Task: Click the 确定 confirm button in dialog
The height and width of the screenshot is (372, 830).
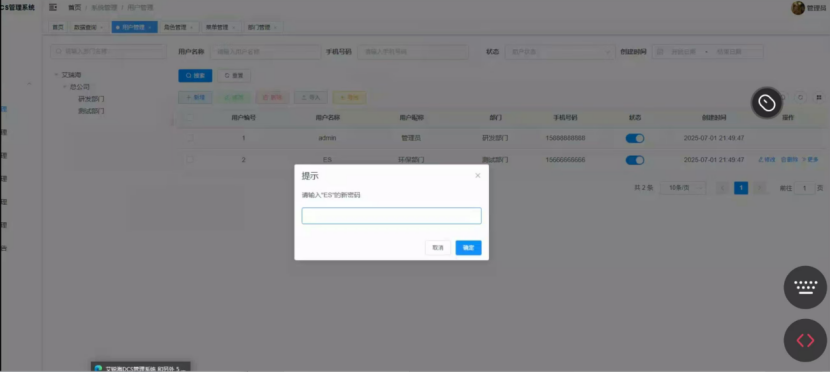Action: (x=468, y=248)
